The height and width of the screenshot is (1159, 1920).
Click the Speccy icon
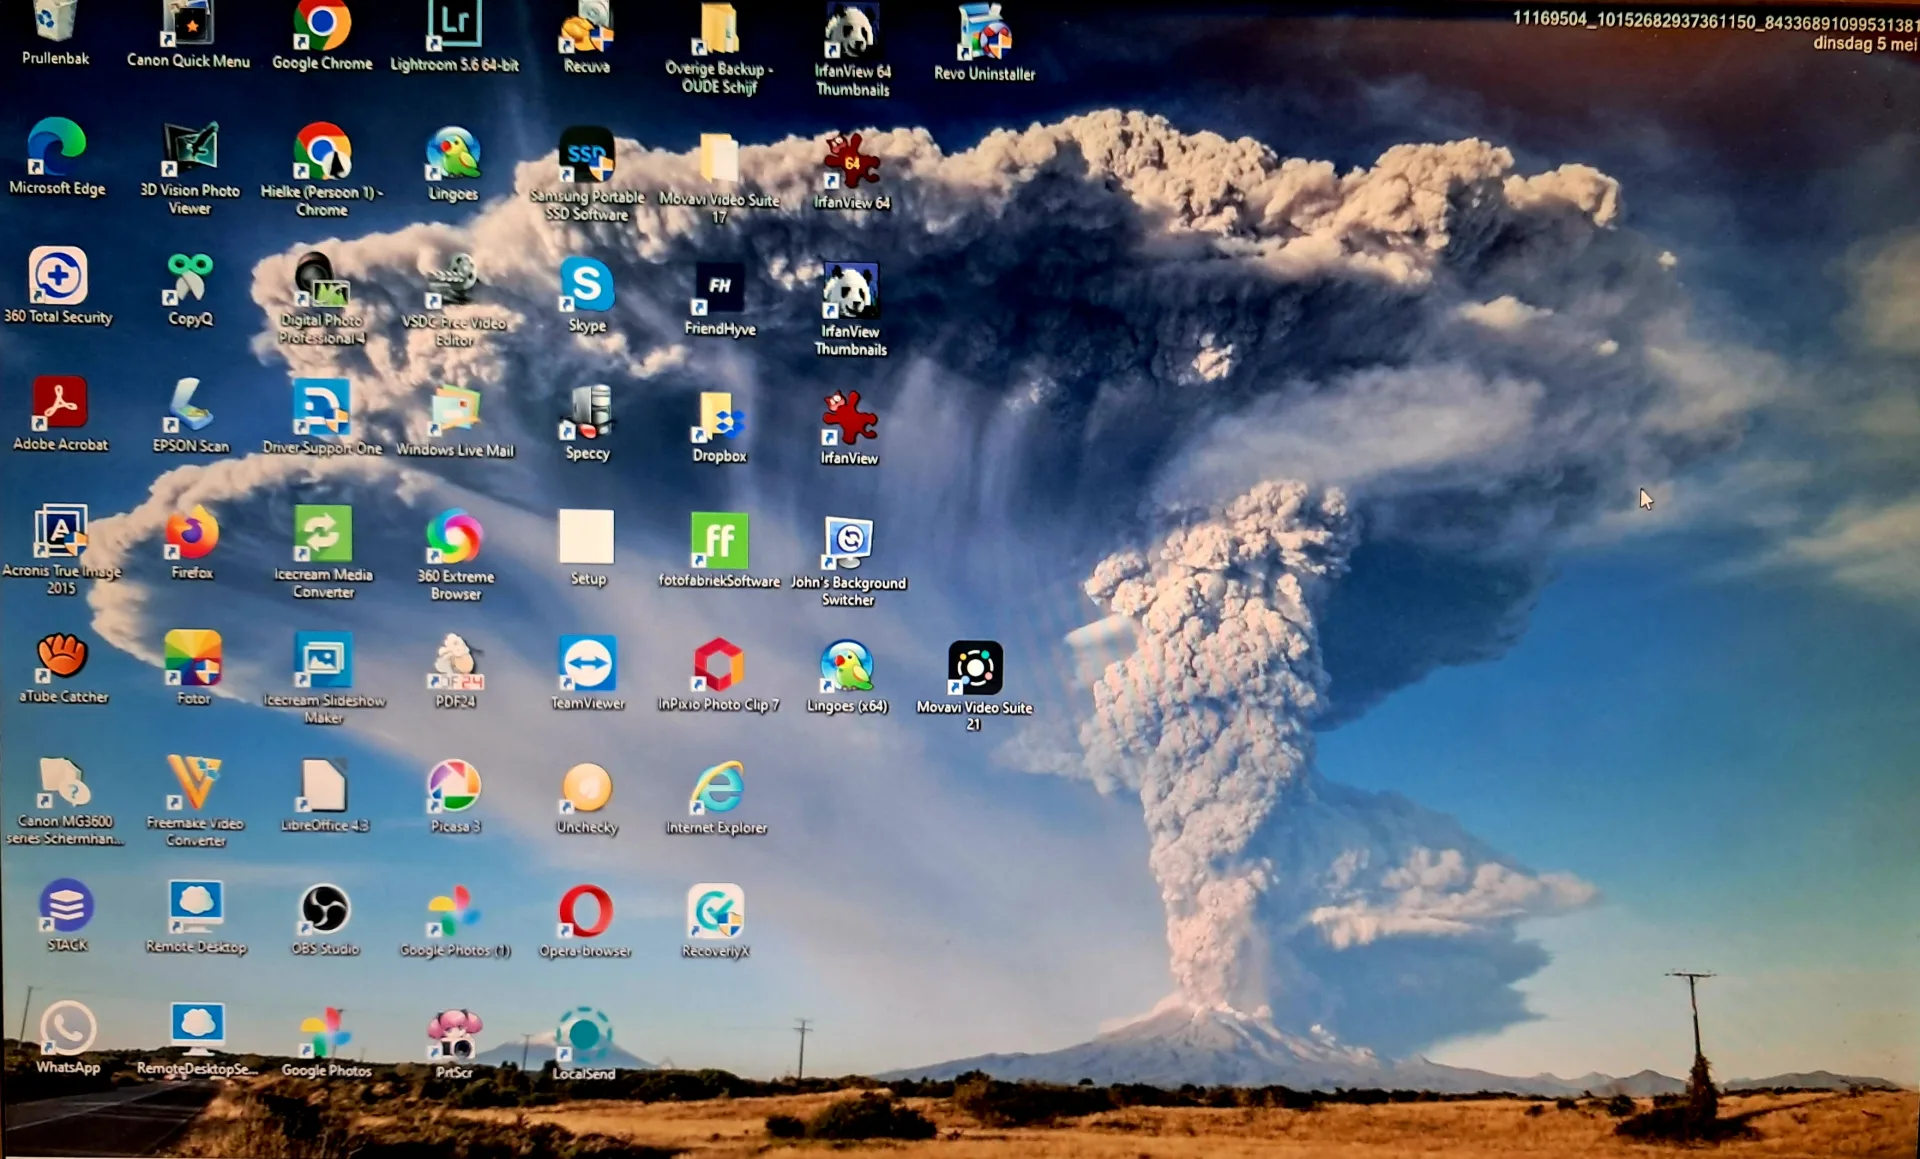587,413
